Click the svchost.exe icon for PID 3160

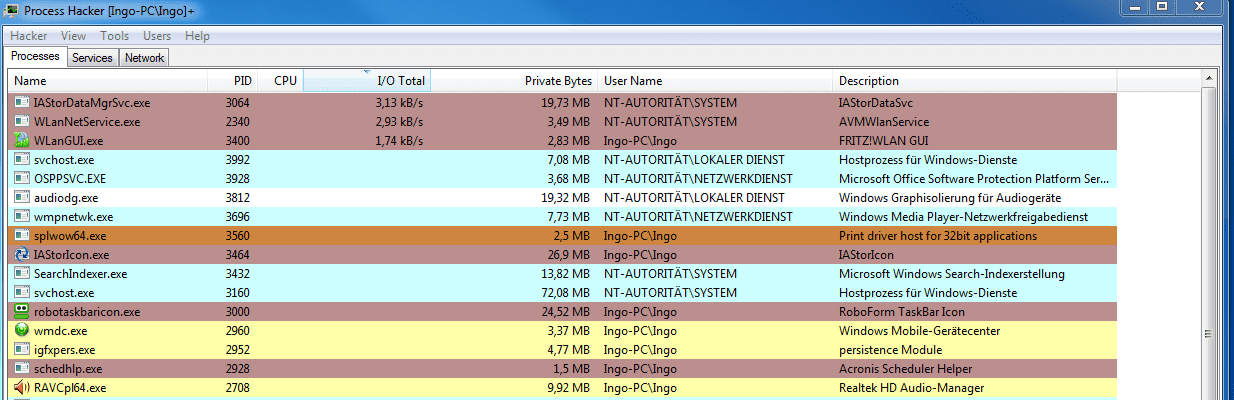pos(23,292)
